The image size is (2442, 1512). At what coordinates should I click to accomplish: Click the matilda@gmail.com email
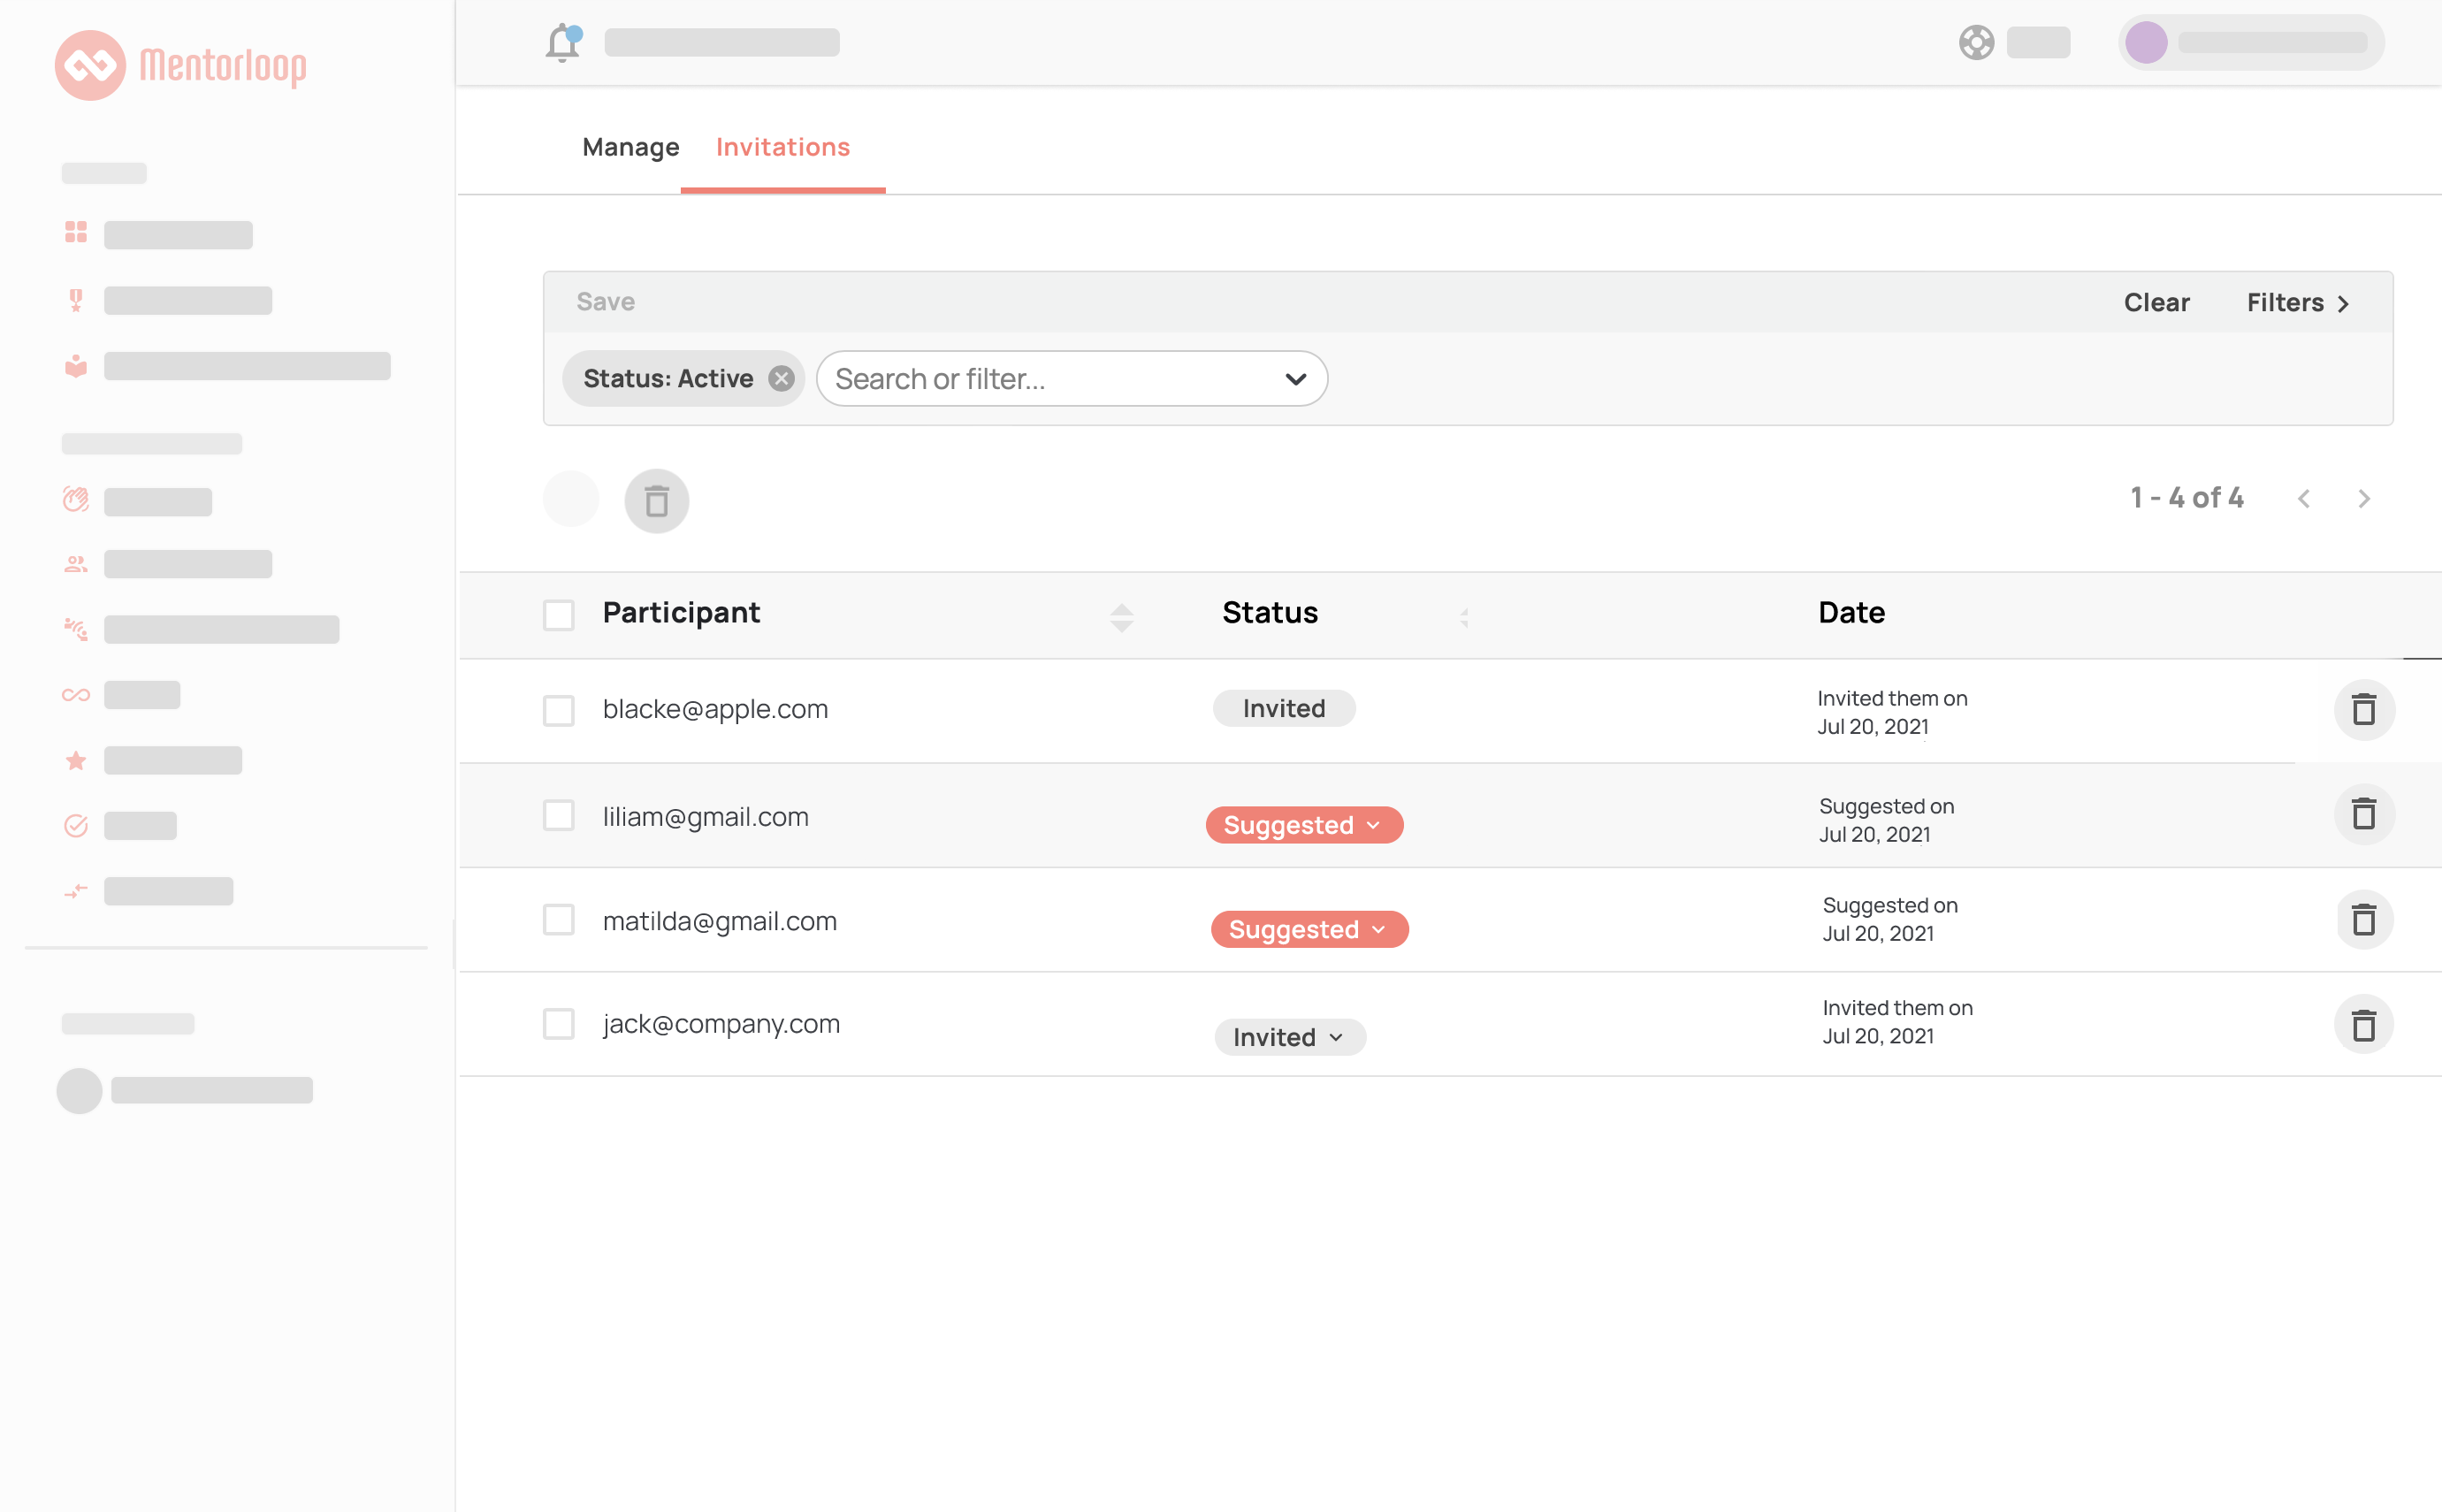(719, 921)
